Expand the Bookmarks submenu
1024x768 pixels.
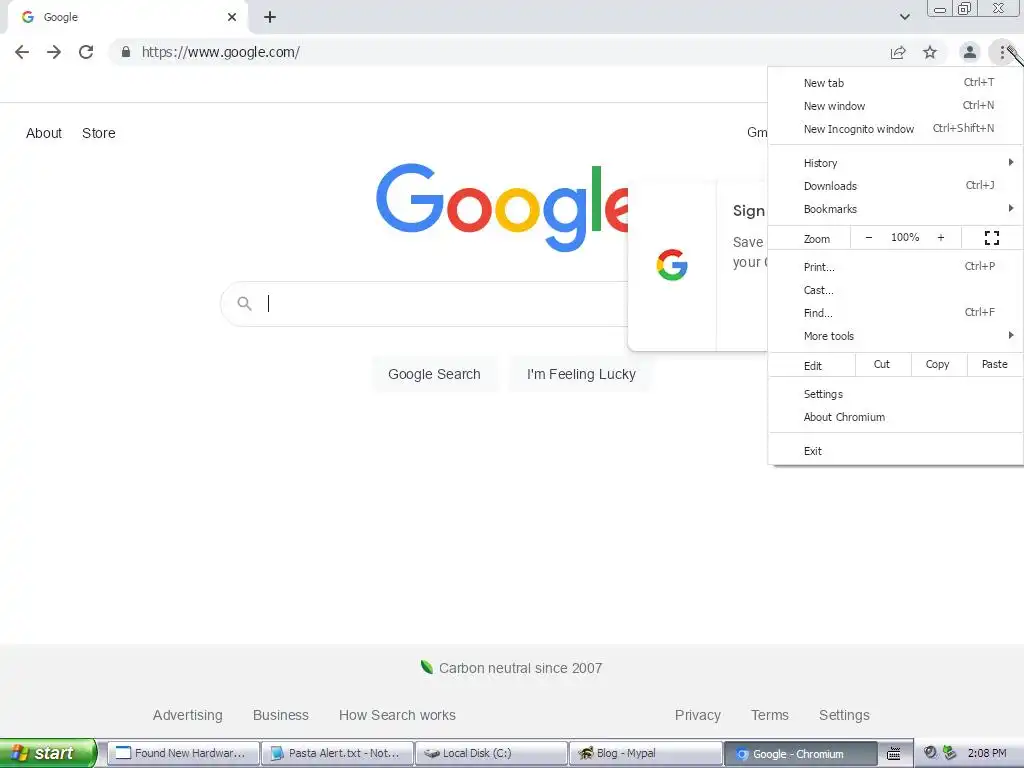coord(895,209)
